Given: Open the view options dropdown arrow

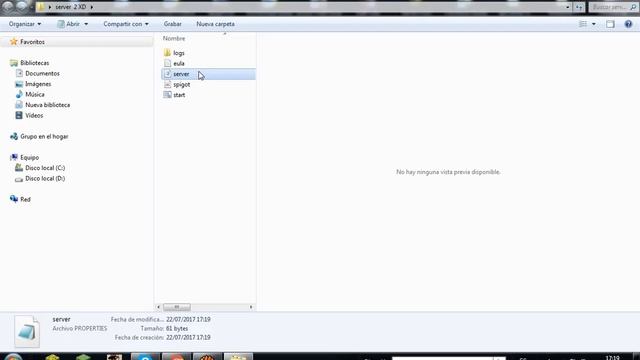Looking at the screenshot, I should tap(594, 24).
